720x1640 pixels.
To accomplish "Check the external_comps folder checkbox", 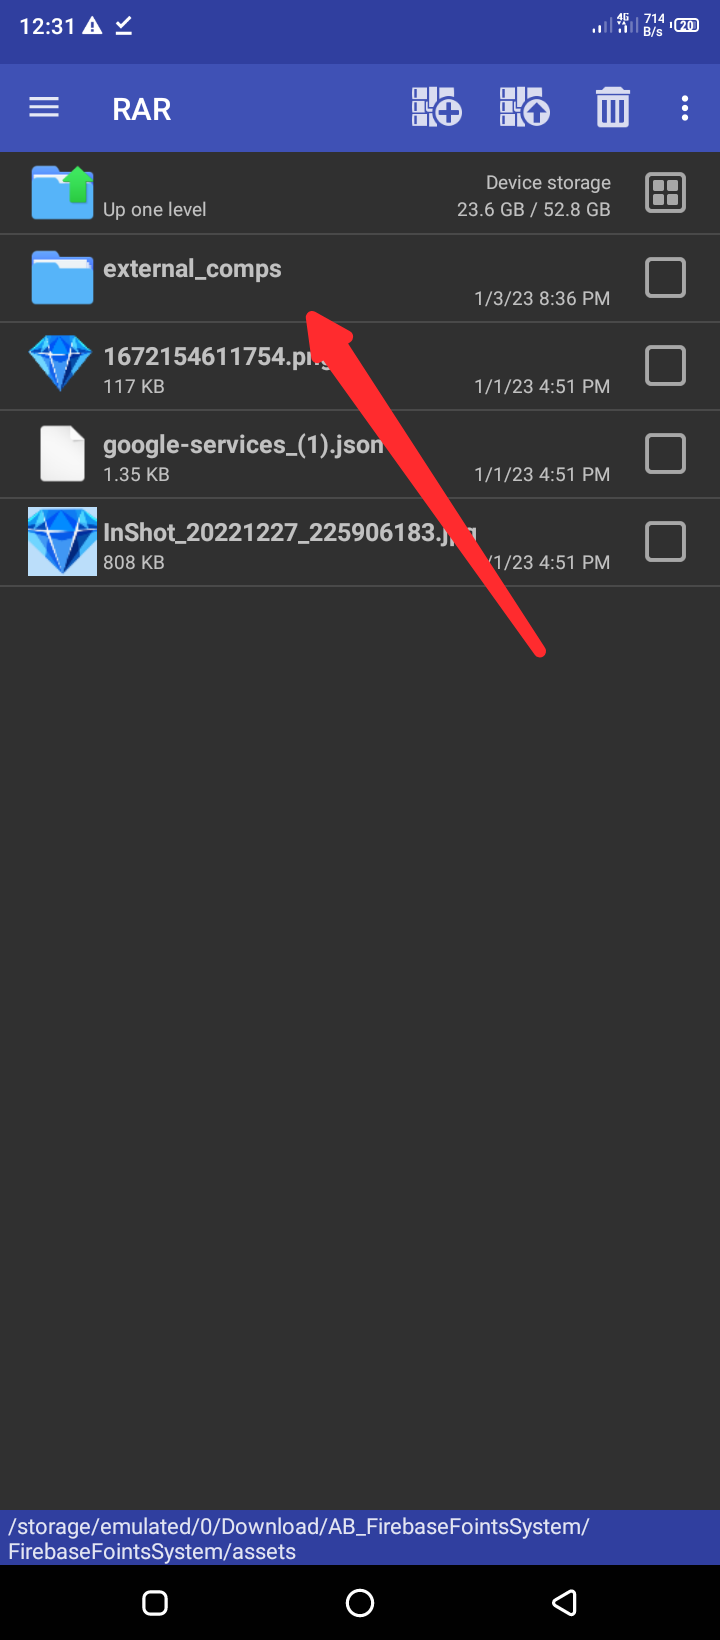I will coord(665,278).
